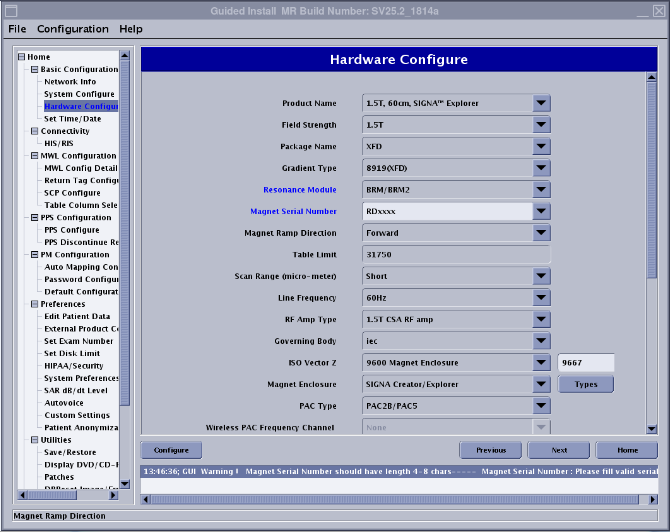Open the File menu

coord(17,29)
